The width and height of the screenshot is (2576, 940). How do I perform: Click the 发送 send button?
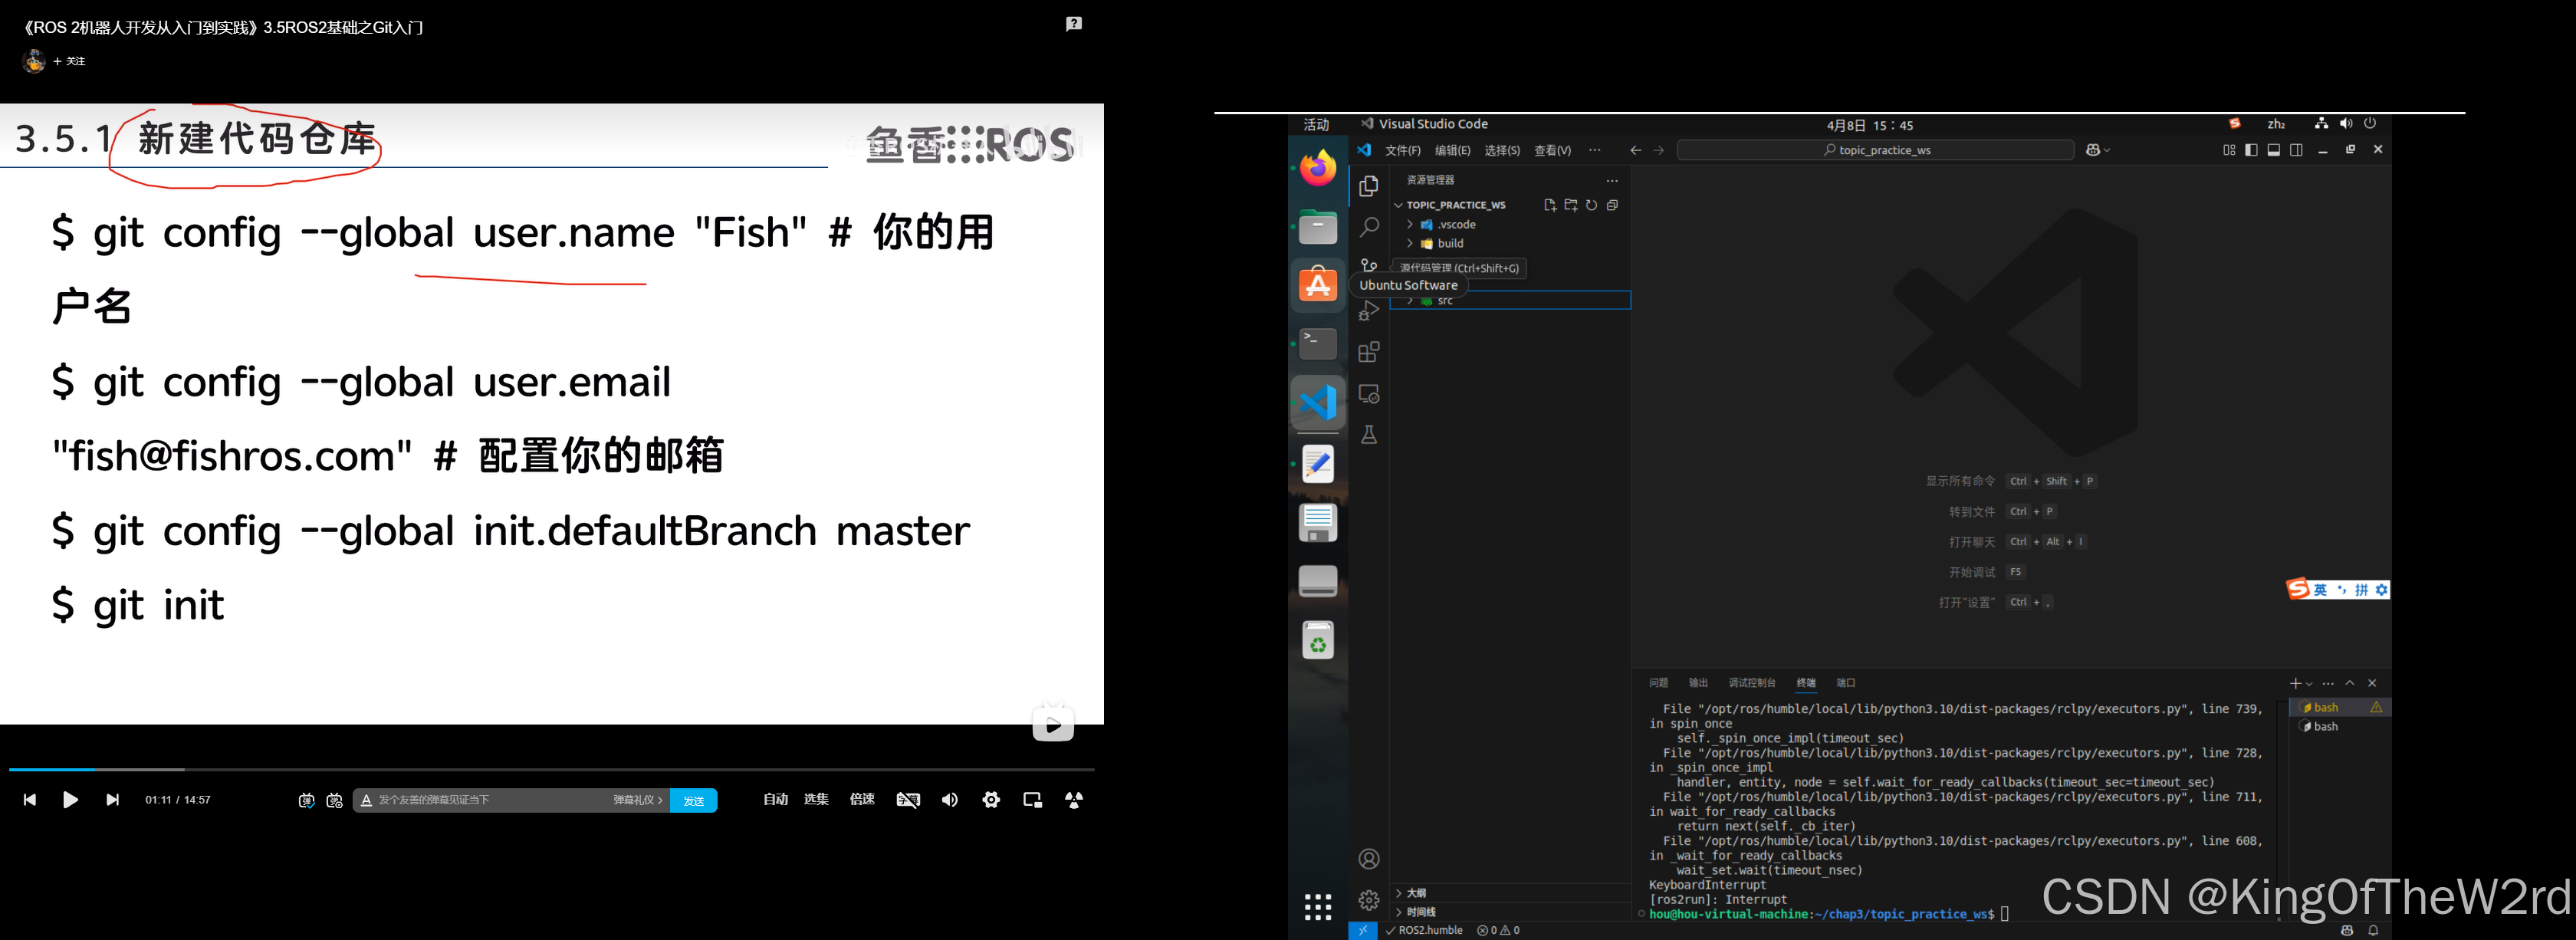pos(693,800)
